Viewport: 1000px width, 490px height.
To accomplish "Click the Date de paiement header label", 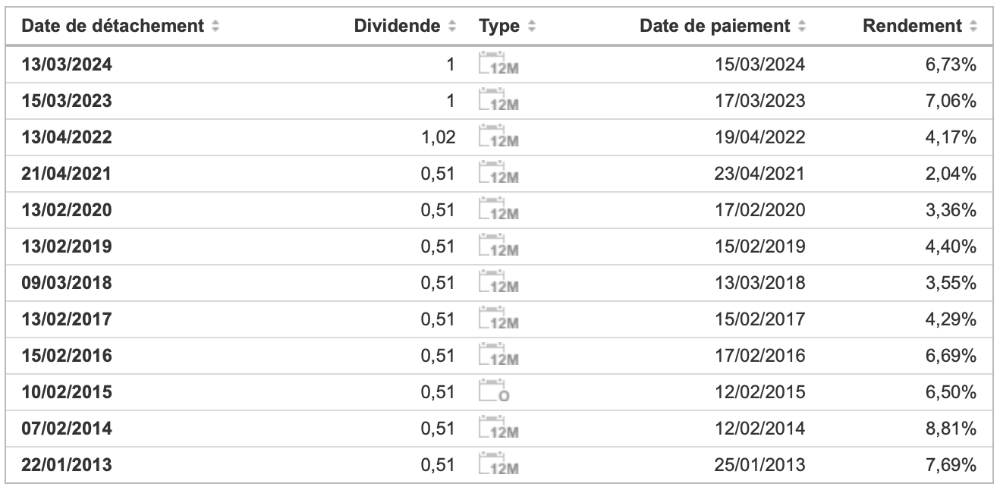I will click(714, 25).
